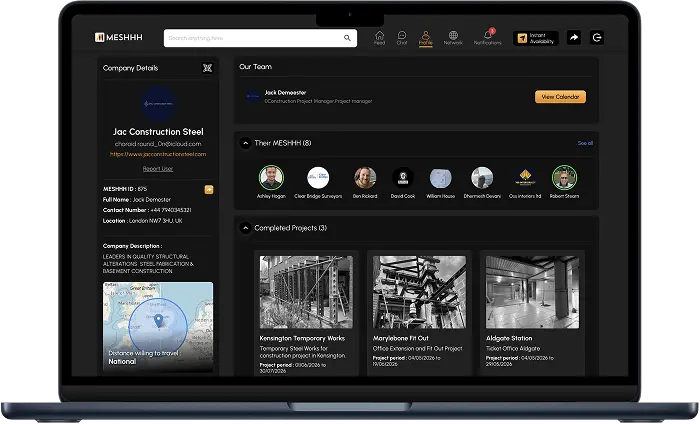The width and height of the screenshot is (700, 424).
Task: Click the map location thumbnail
Action: click(x=158, y=327)
